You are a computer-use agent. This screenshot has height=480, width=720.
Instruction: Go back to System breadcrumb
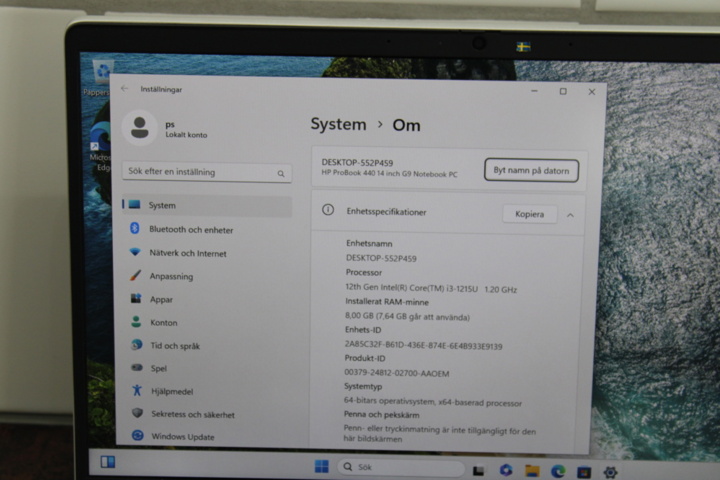(x=338, y=124)
